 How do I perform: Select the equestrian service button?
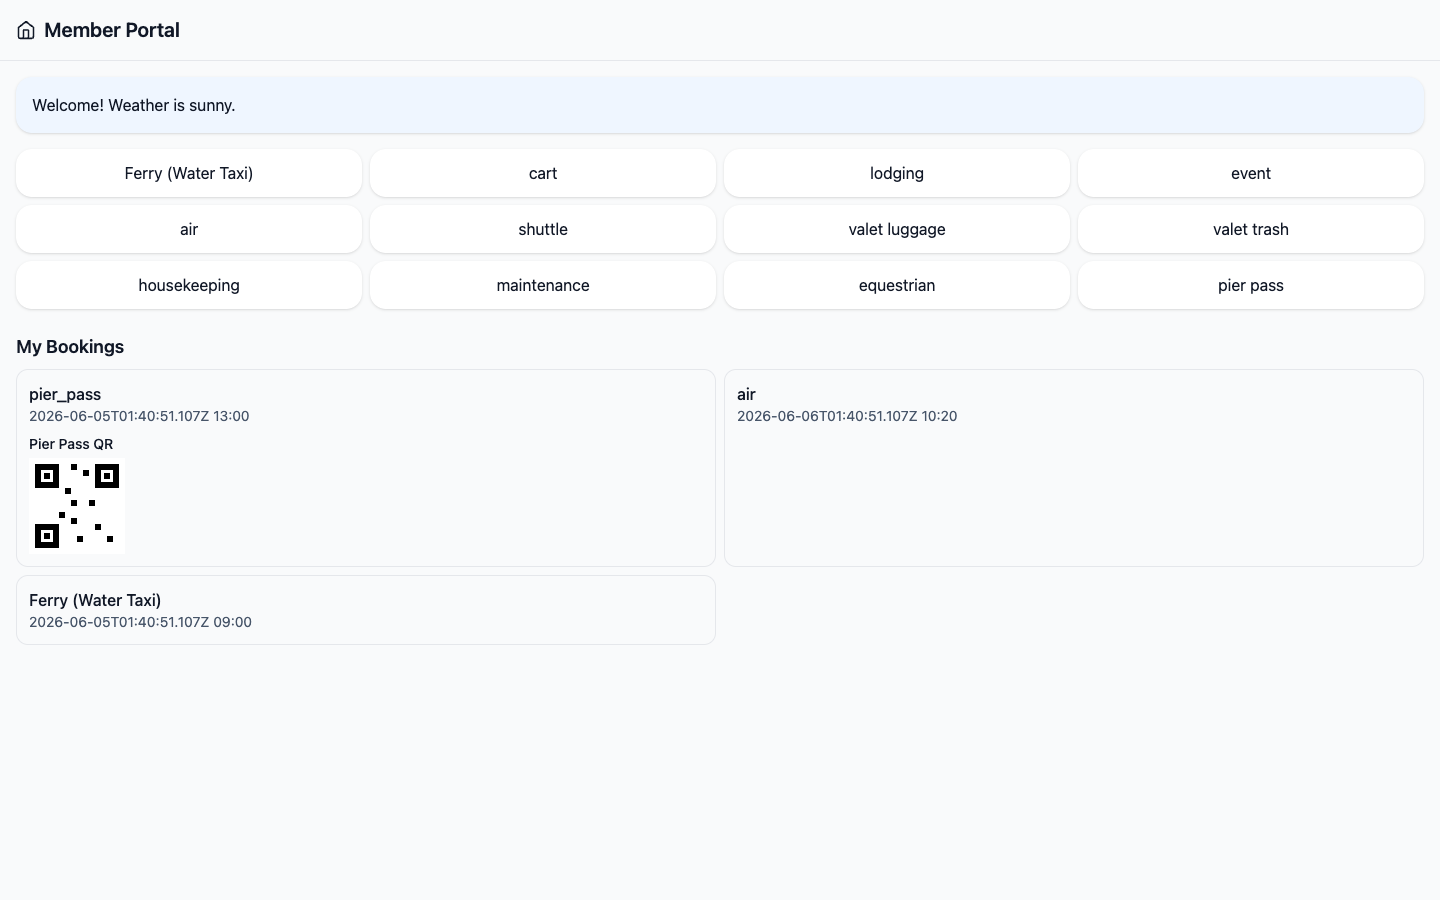coord(897,285)
